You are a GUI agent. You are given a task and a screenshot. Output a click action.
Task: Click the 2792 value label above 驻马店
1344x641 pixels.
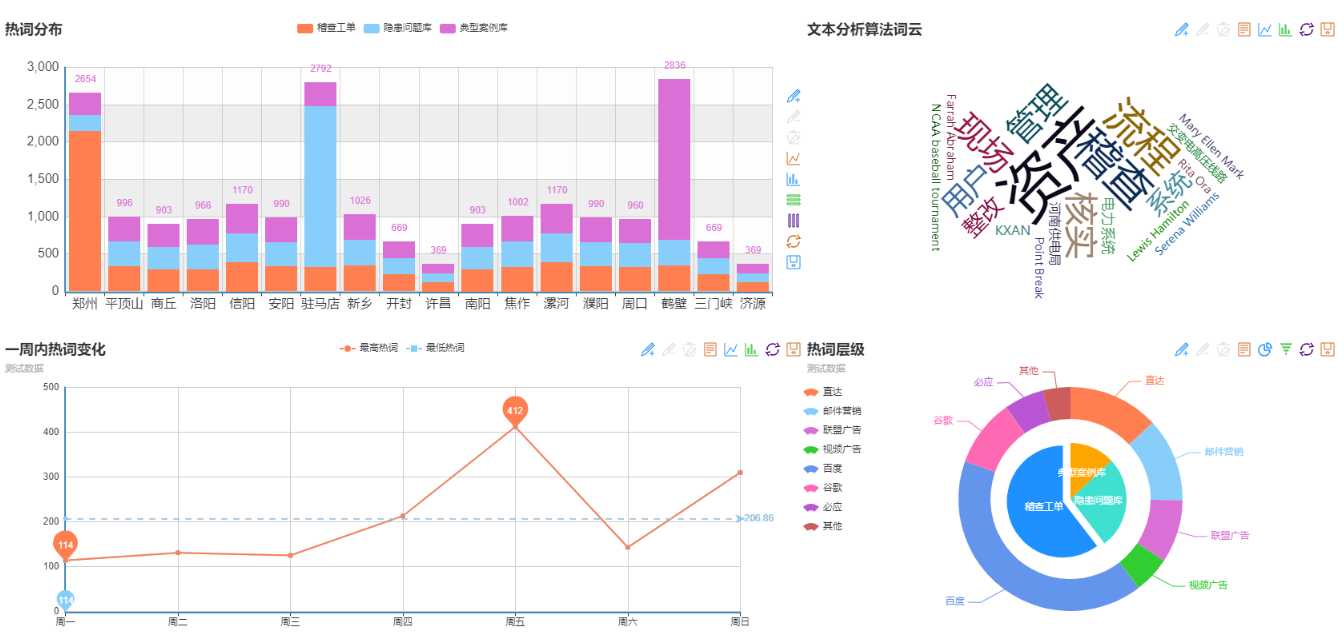(x=320, y=69)
